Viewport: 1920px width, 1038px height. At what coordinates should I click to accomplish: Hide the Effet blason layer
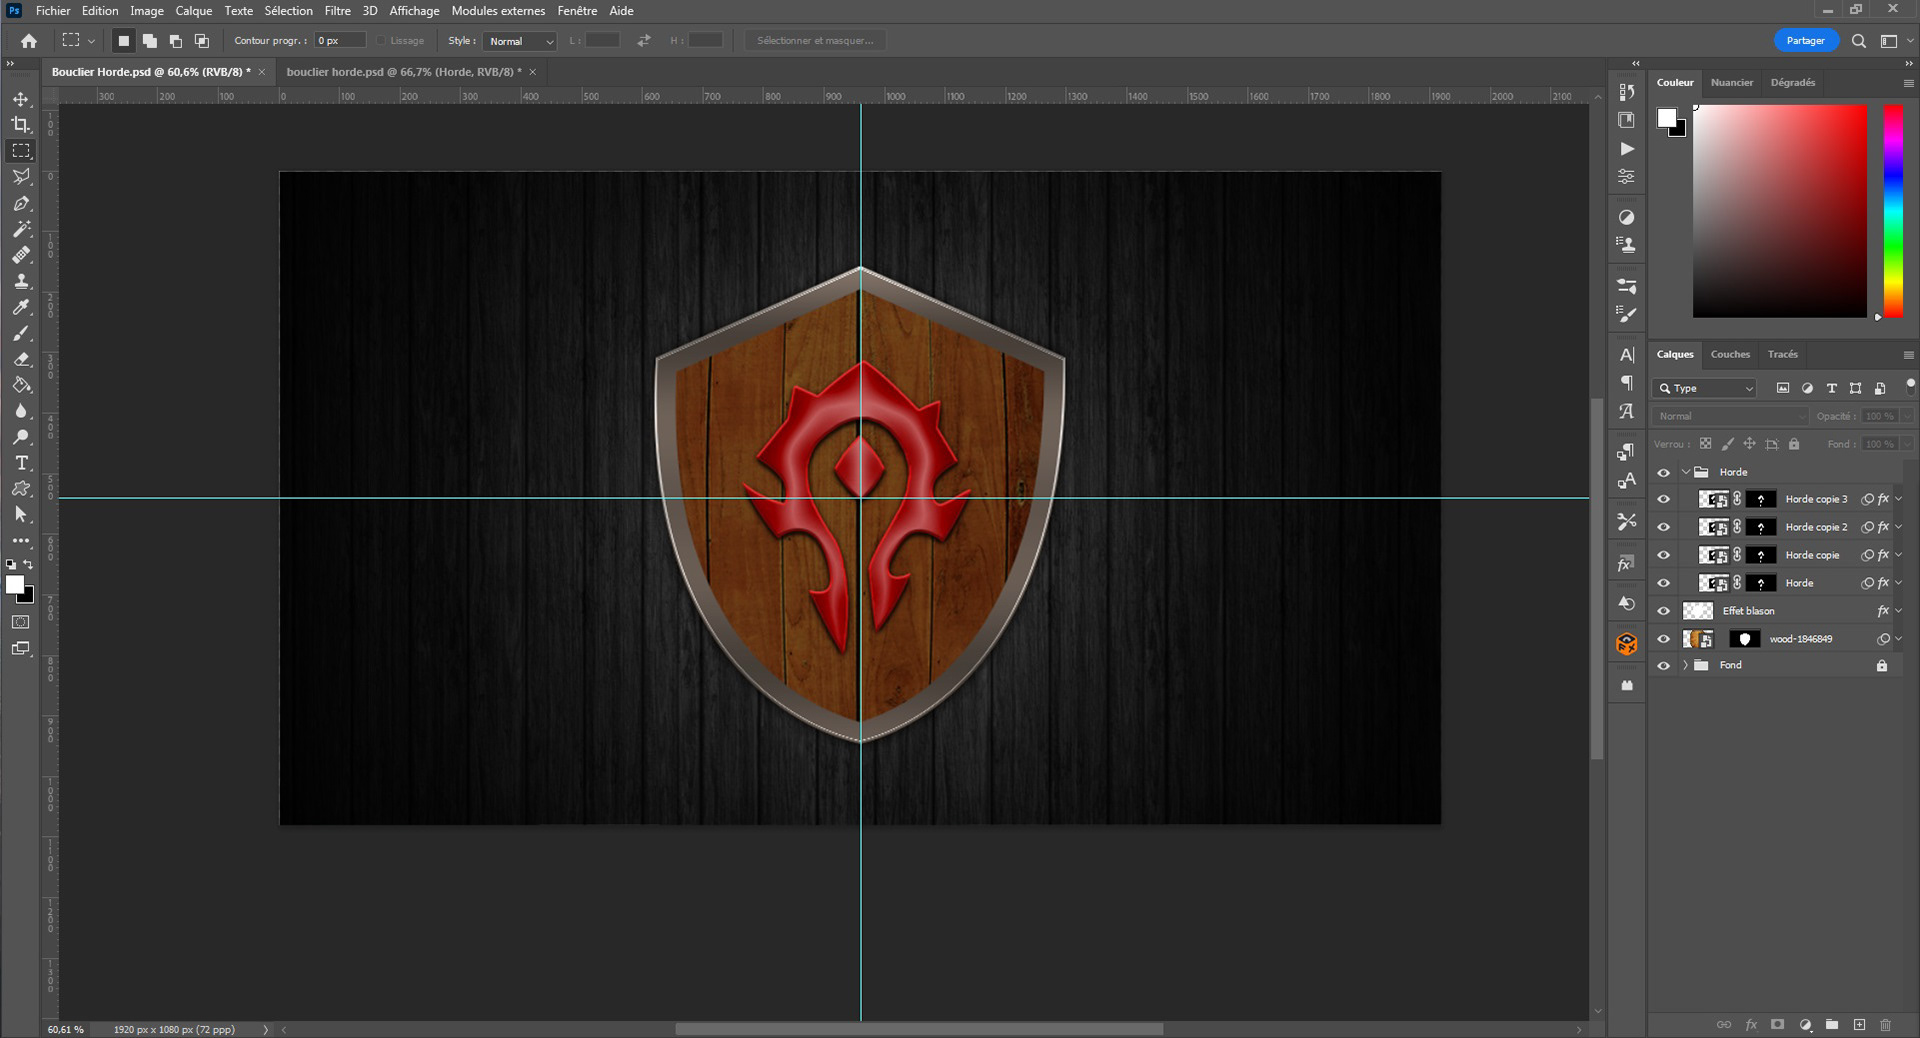tap(1663, 612)
